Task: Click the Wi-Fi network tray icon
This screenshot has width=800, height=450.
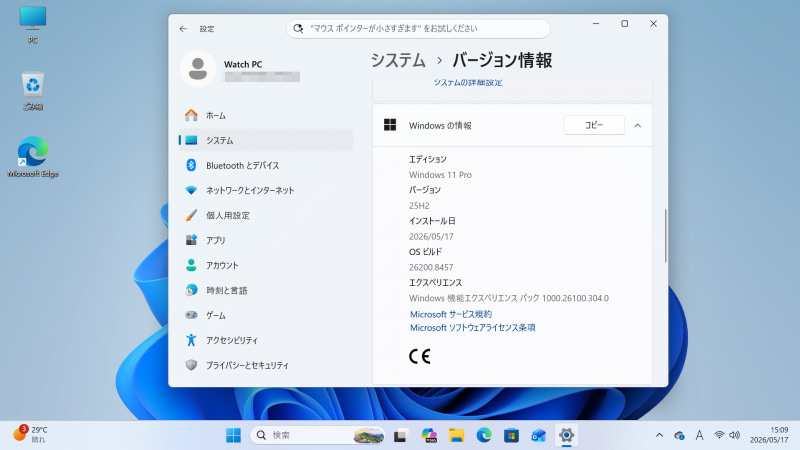Action: click(x=719, y=435)
